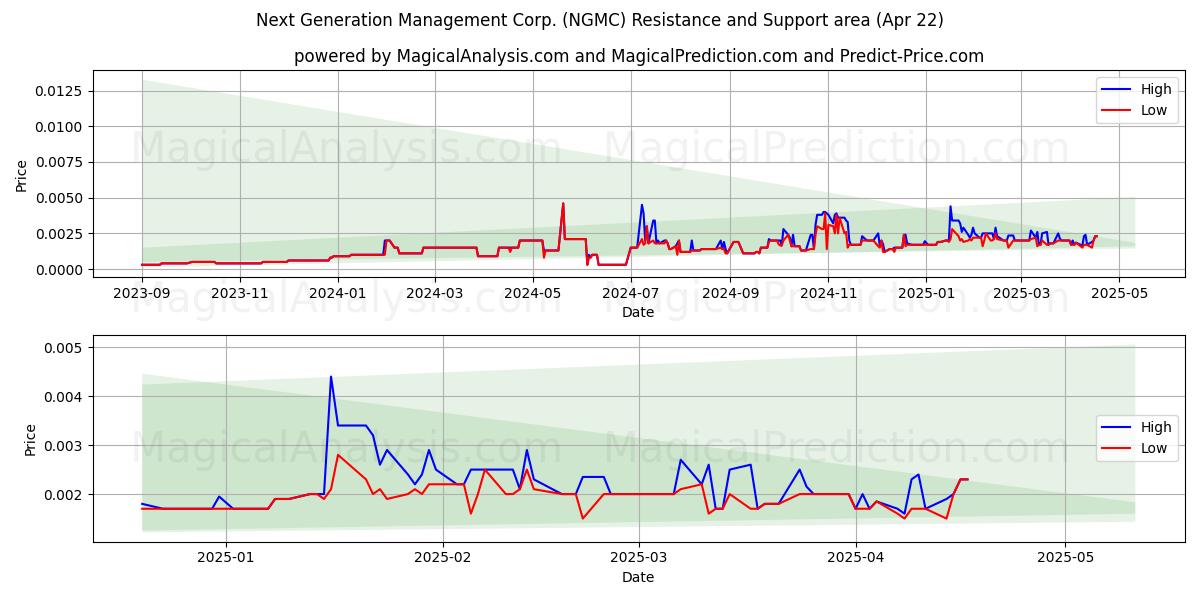Click the '2025-03' tick label in top chart

coord(1021,292)
